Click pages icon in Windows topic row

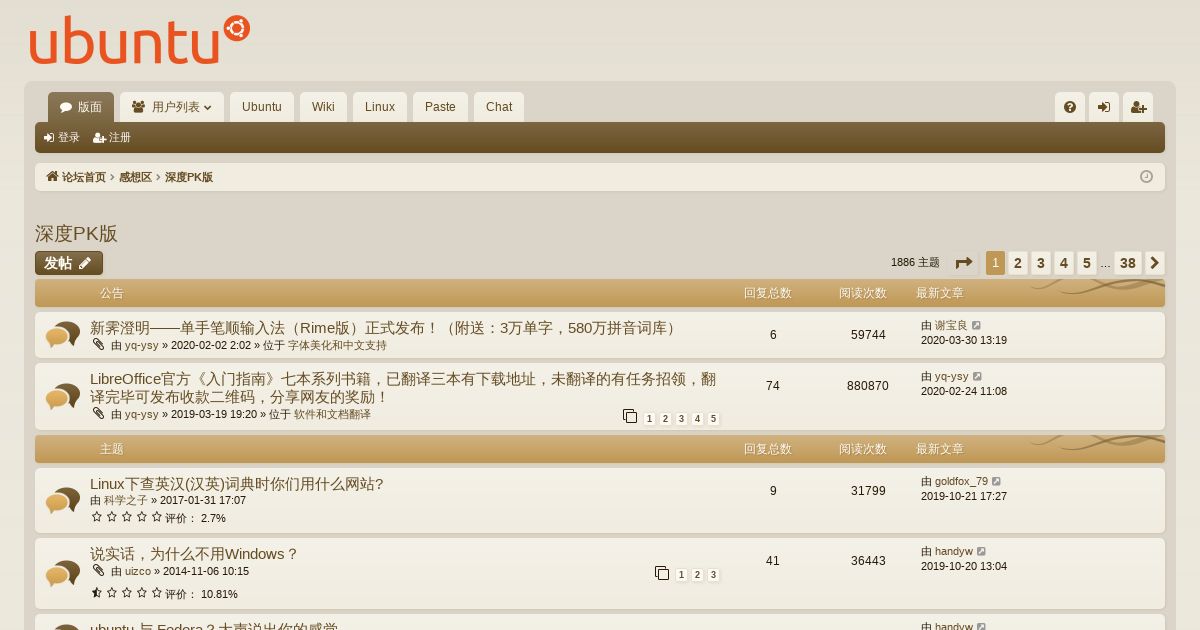point(662,573)
